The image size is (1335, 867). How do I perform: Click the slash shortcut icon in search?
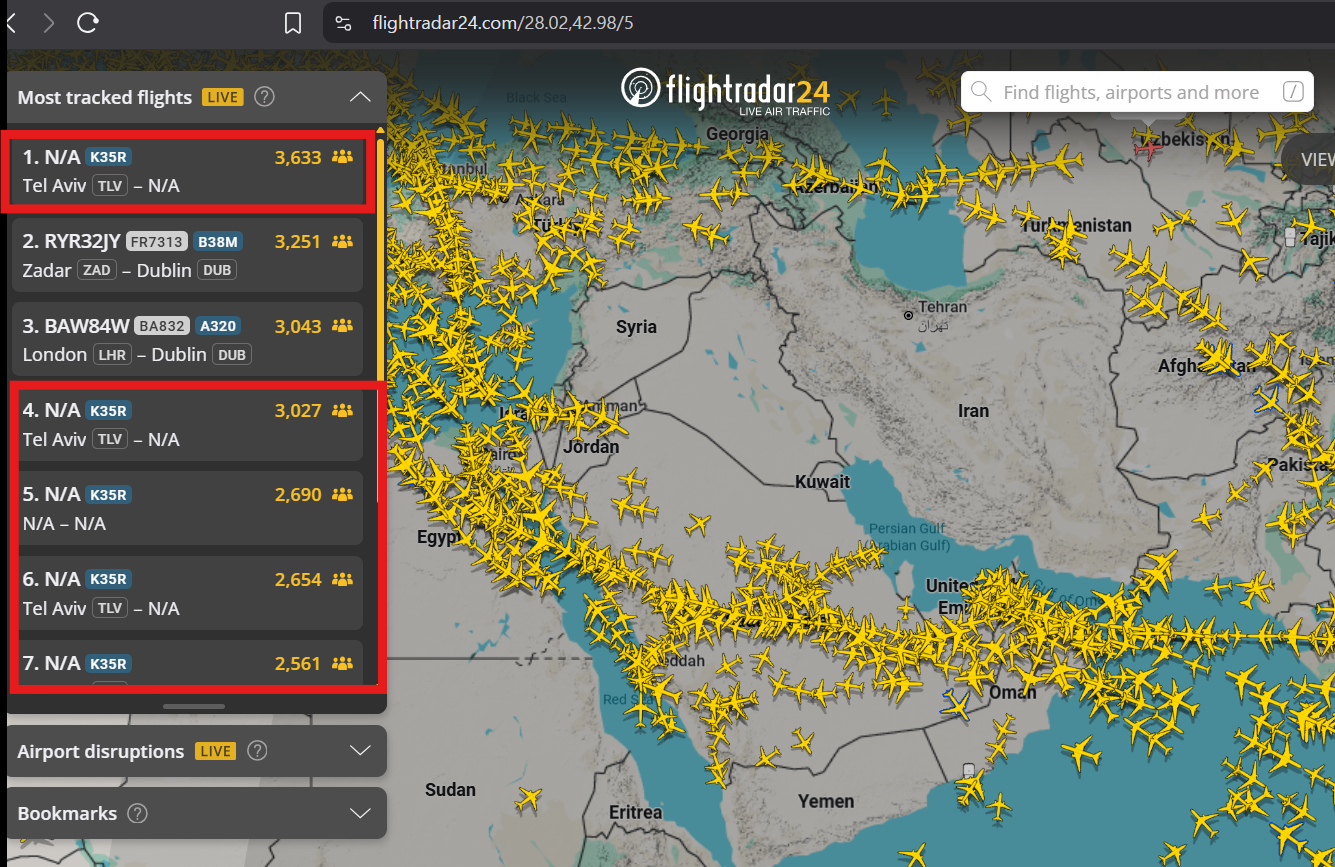click(x=1293, y=93)
